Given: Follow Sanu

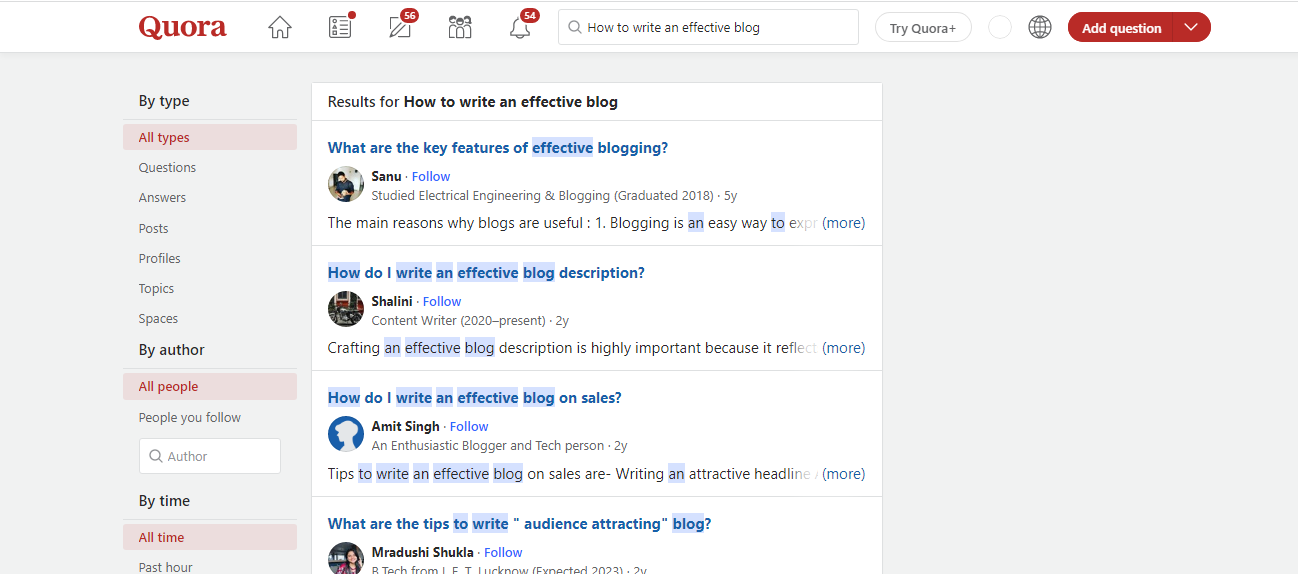Looking at the screenshot, I should (x=431, y=176).
